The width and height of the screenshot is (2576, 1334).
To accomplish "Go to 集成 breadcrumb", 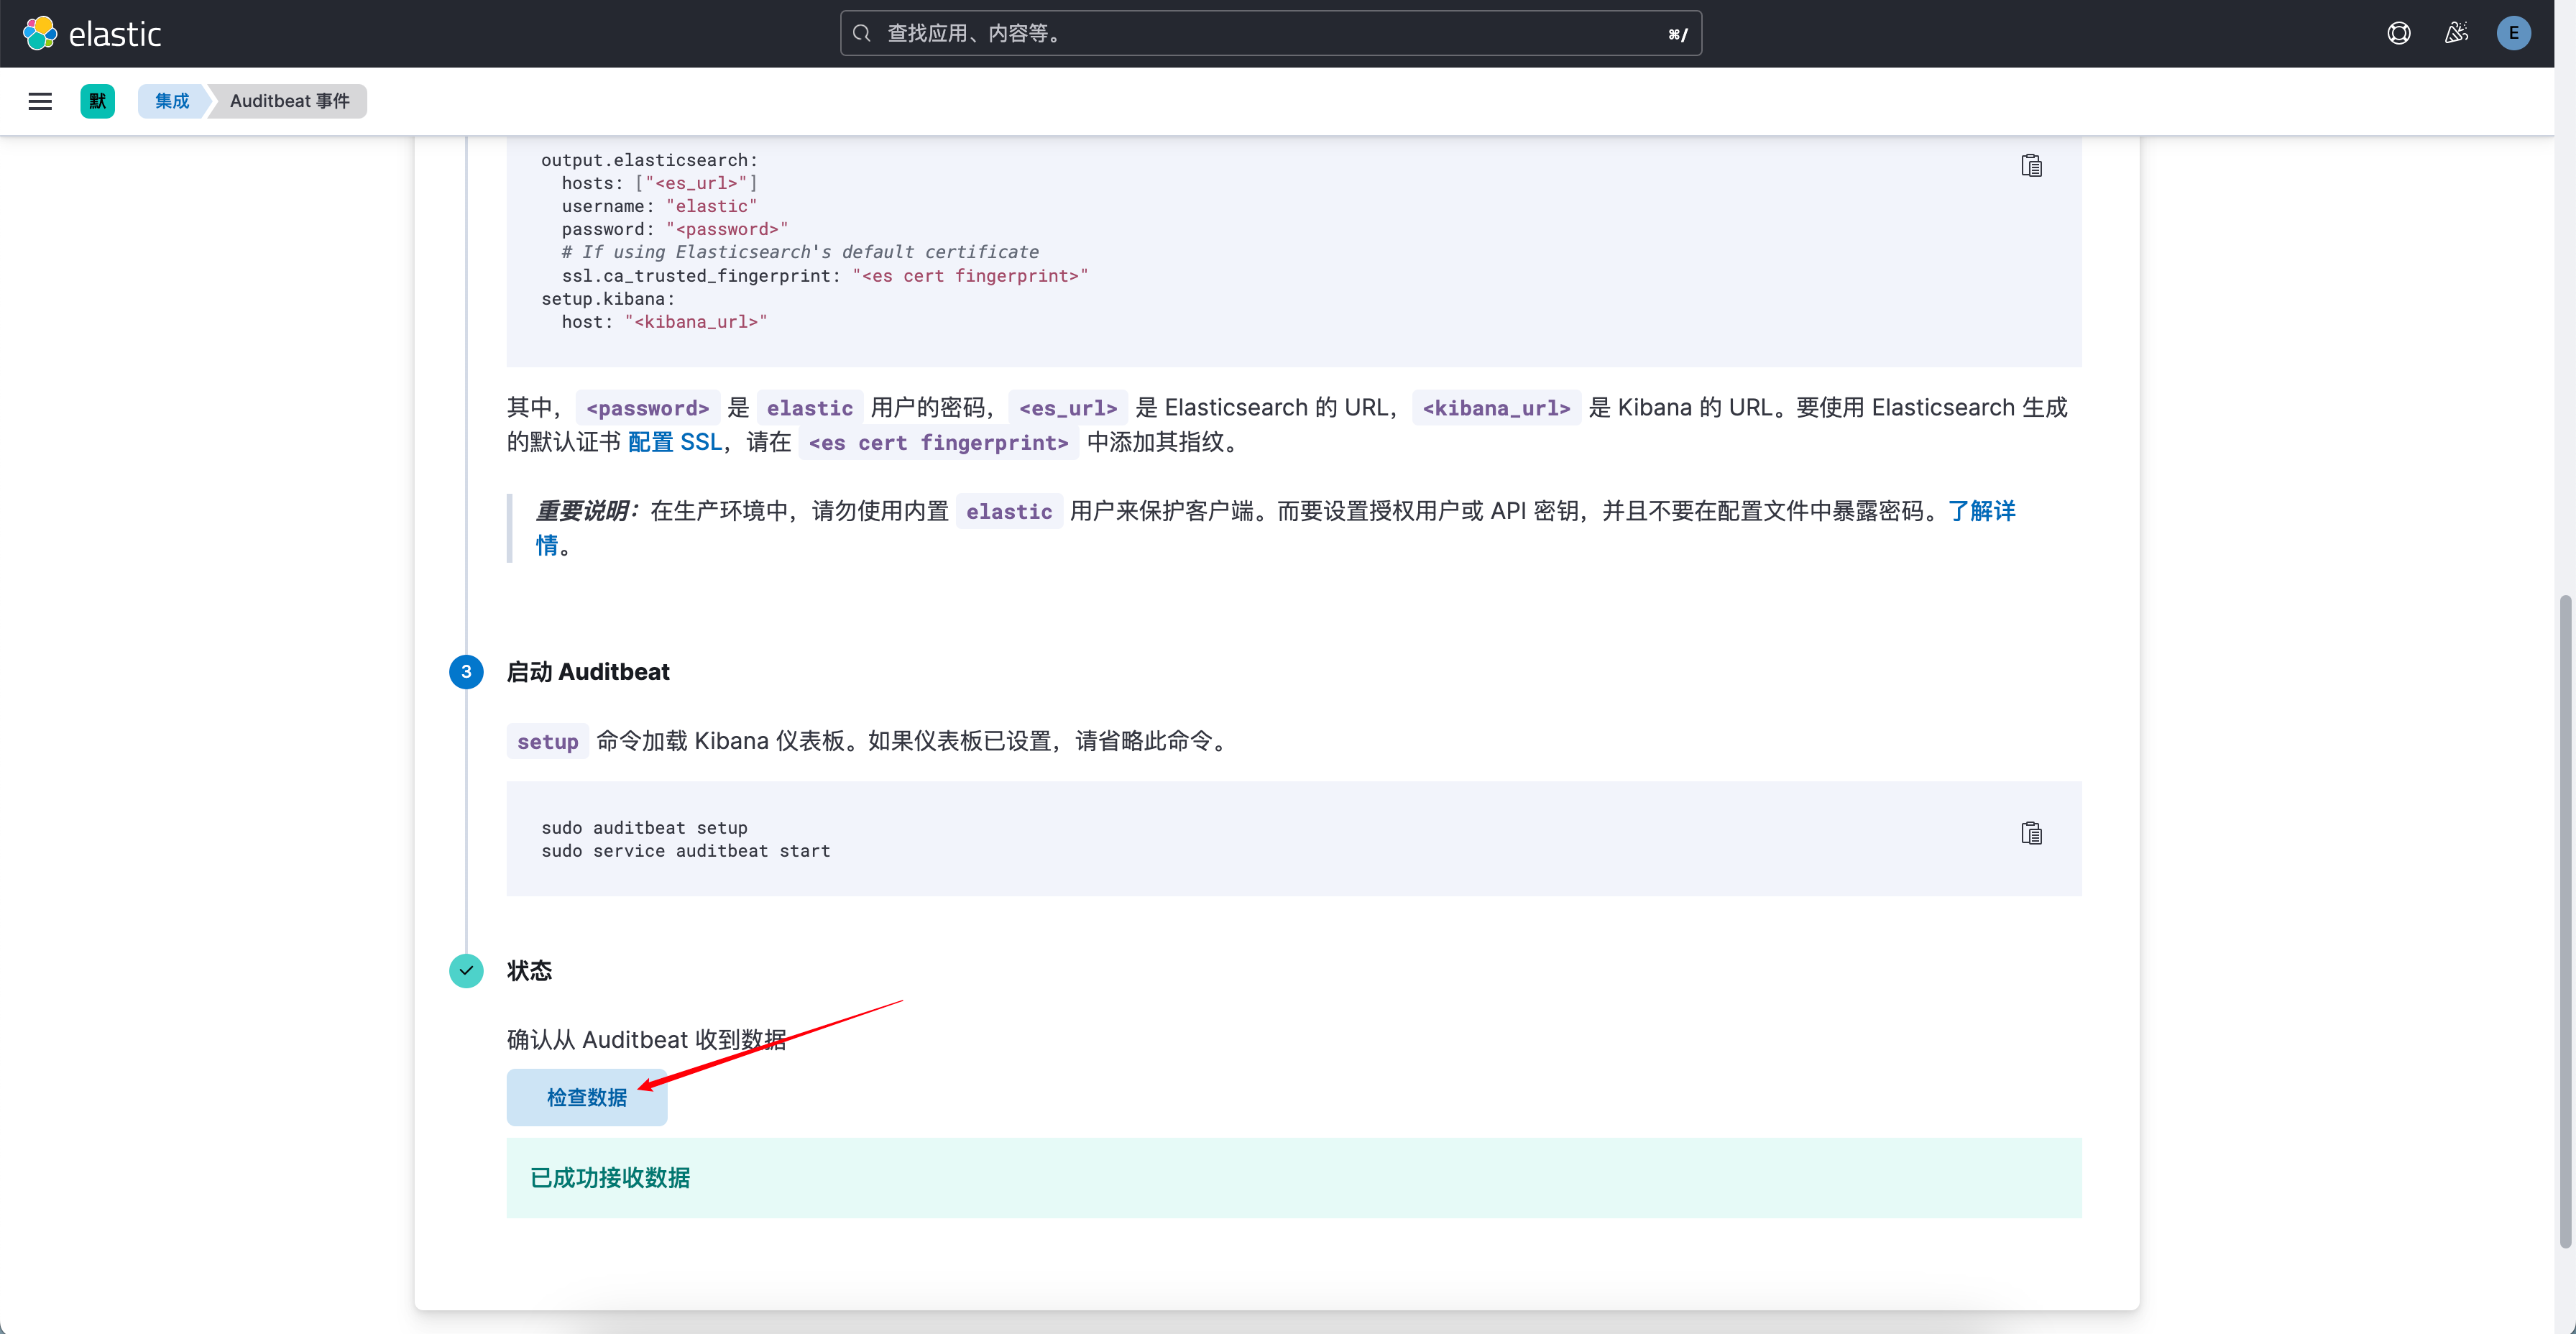I will tap(172, 101).
